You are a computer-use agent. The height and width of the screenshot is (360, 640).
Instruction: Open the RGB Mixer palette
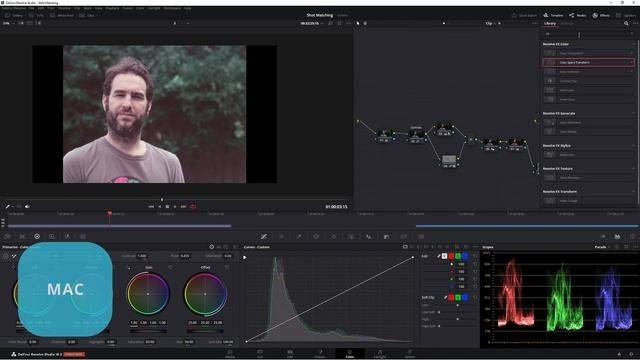67,236
